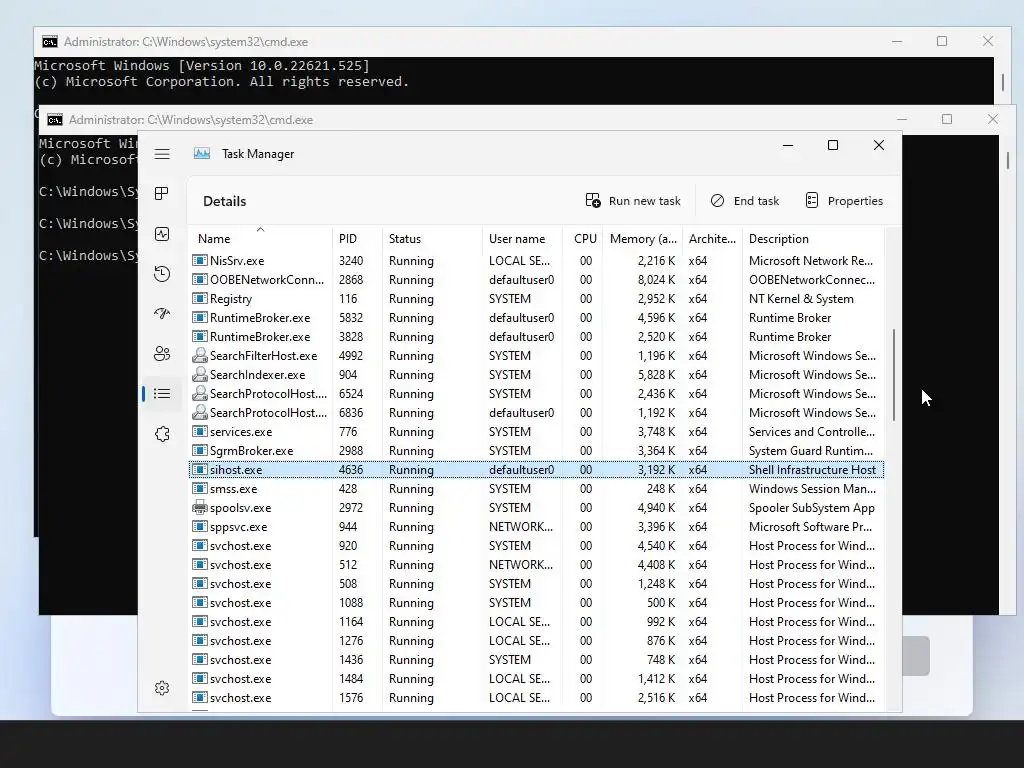Select svchost.exe with PID 1164
Image resolution: width=1024 pixels, height=768 pixels.
(x=536, y=622)
